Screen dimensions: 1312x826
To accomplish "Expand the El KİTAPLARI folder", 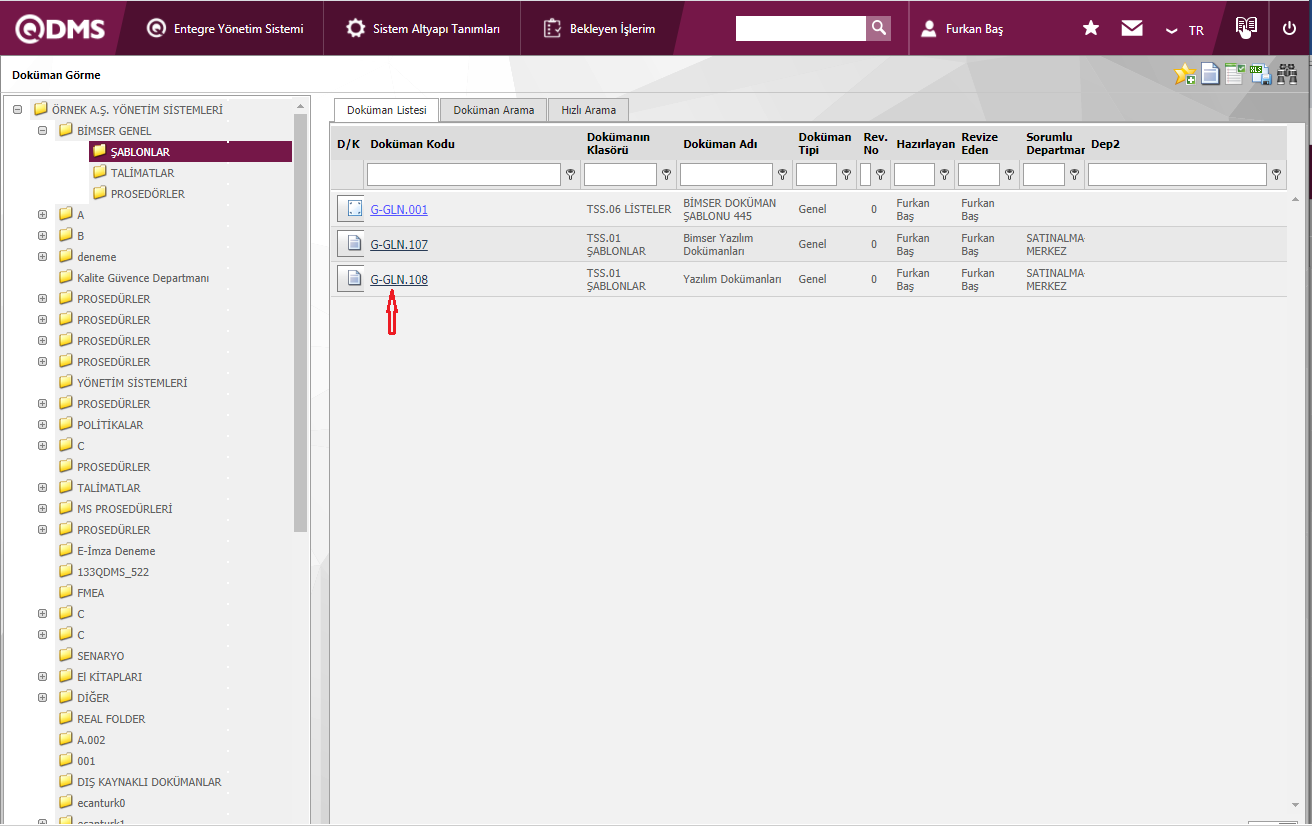I will [43, 677].
